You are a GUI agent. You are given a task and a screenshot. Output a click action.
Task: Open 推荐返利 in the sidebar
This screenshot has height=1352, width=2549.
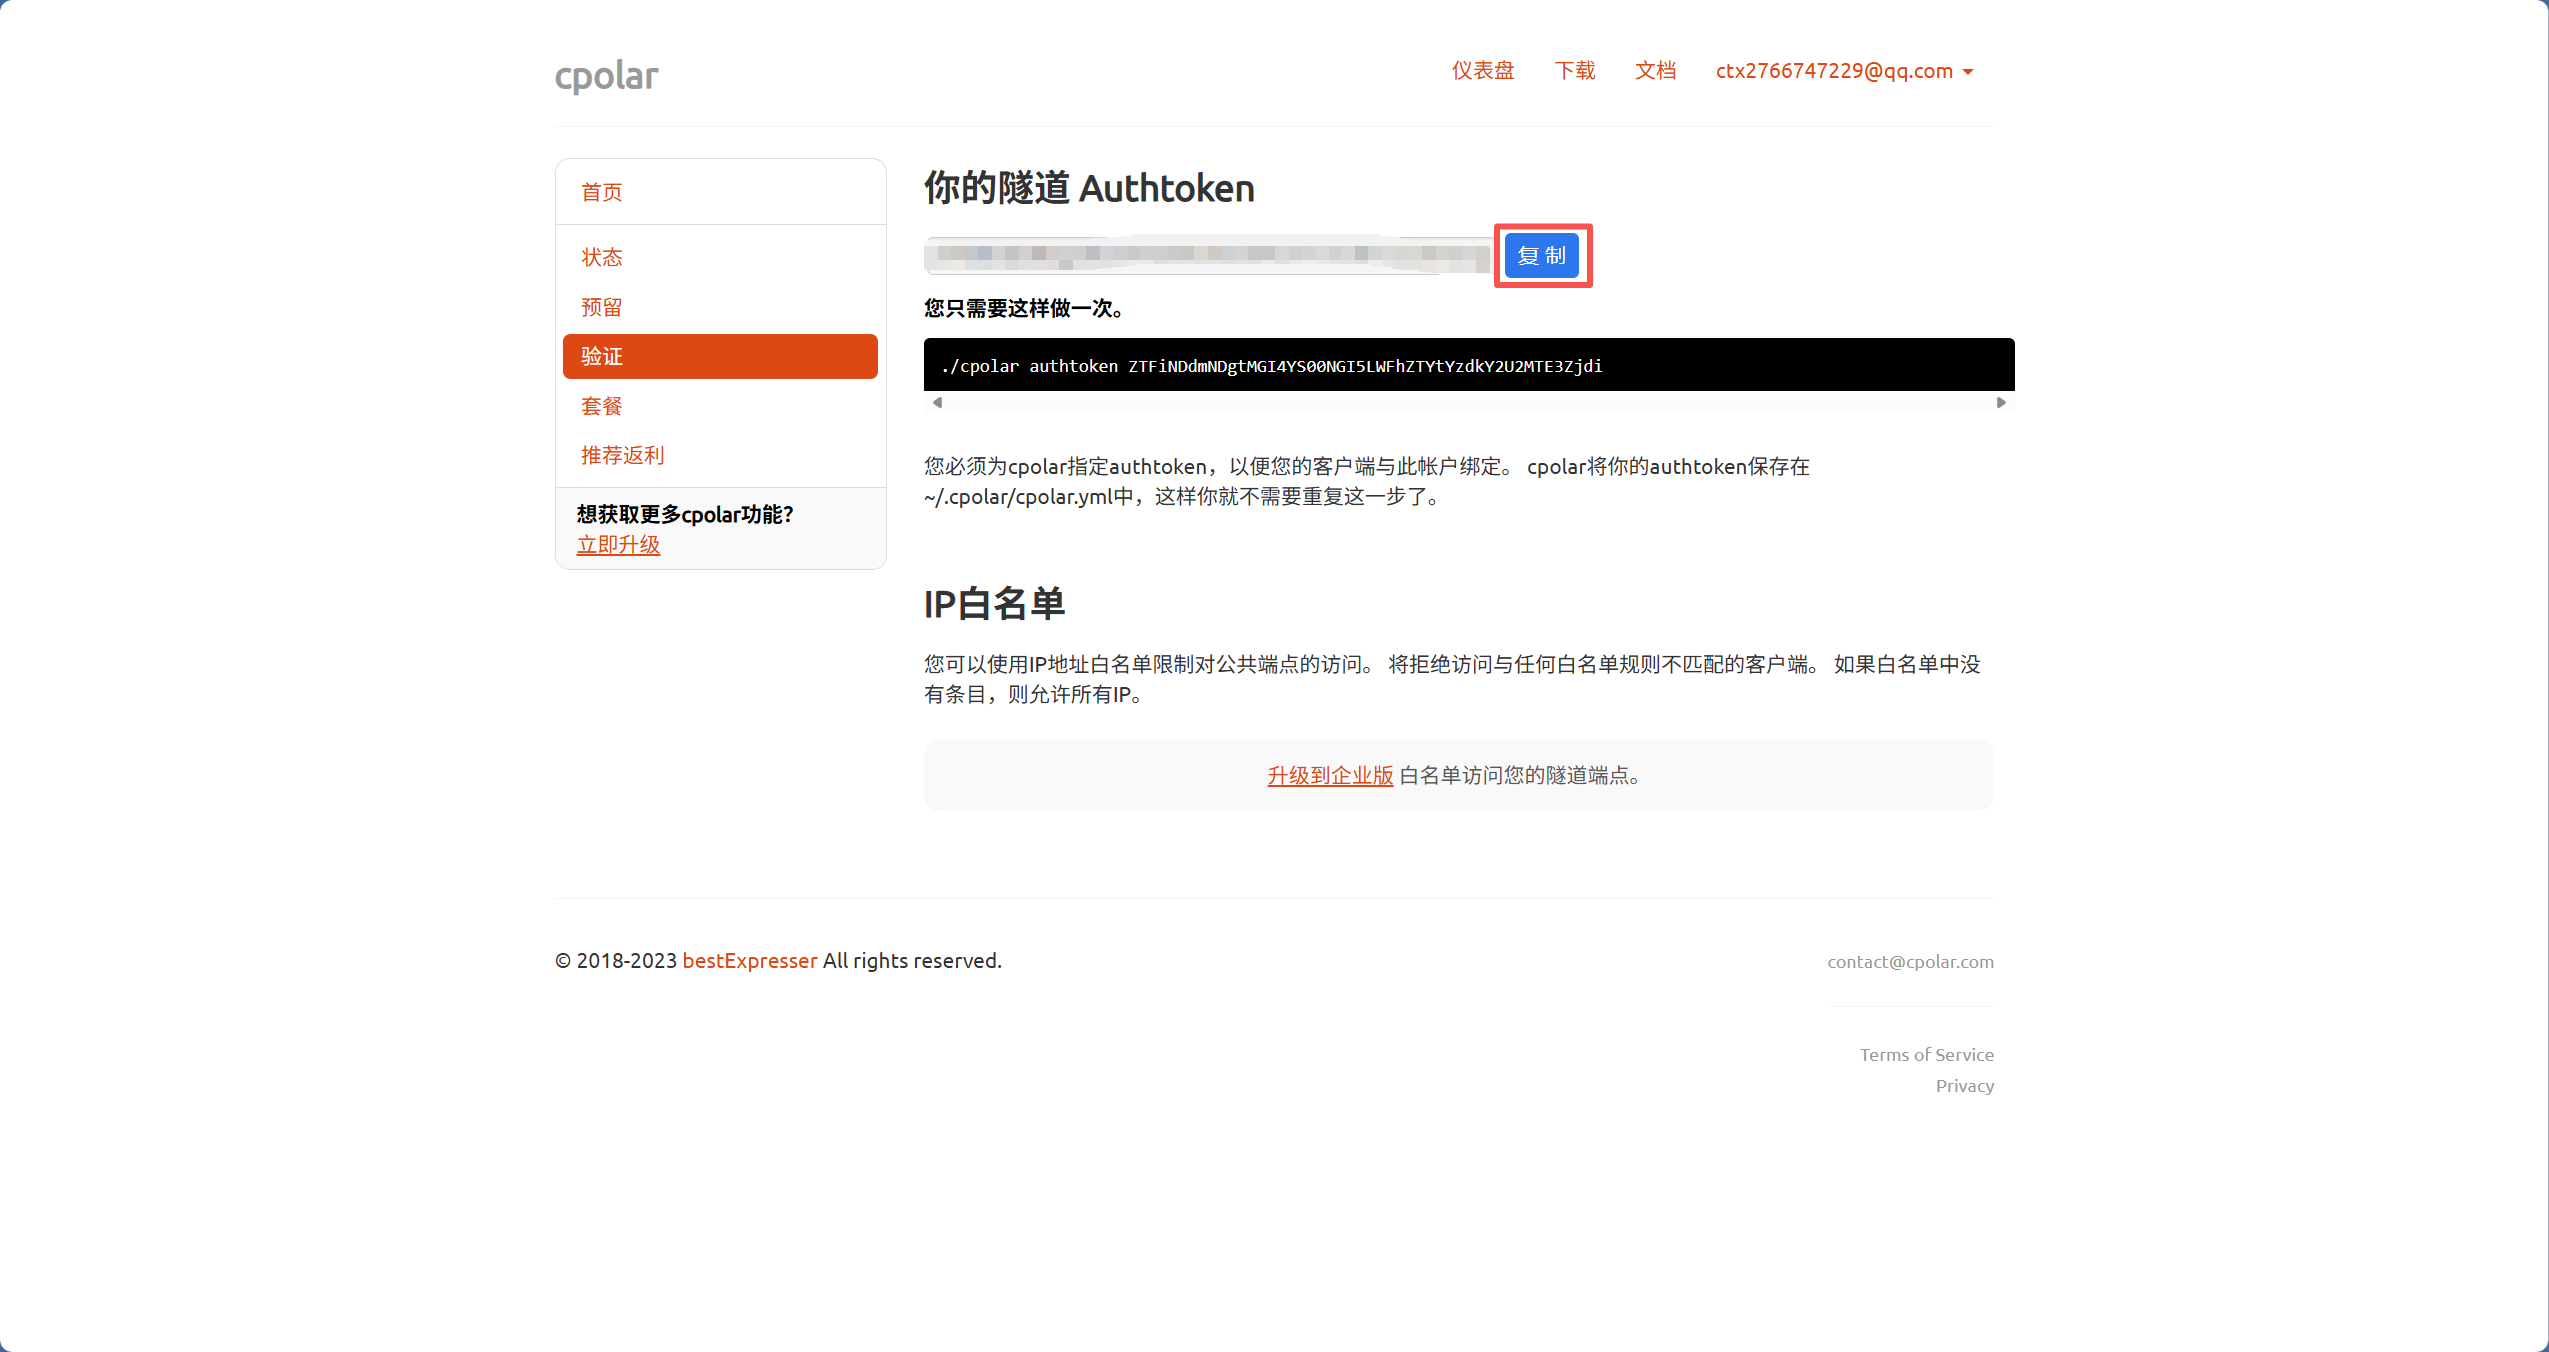(x=622, y=455)
